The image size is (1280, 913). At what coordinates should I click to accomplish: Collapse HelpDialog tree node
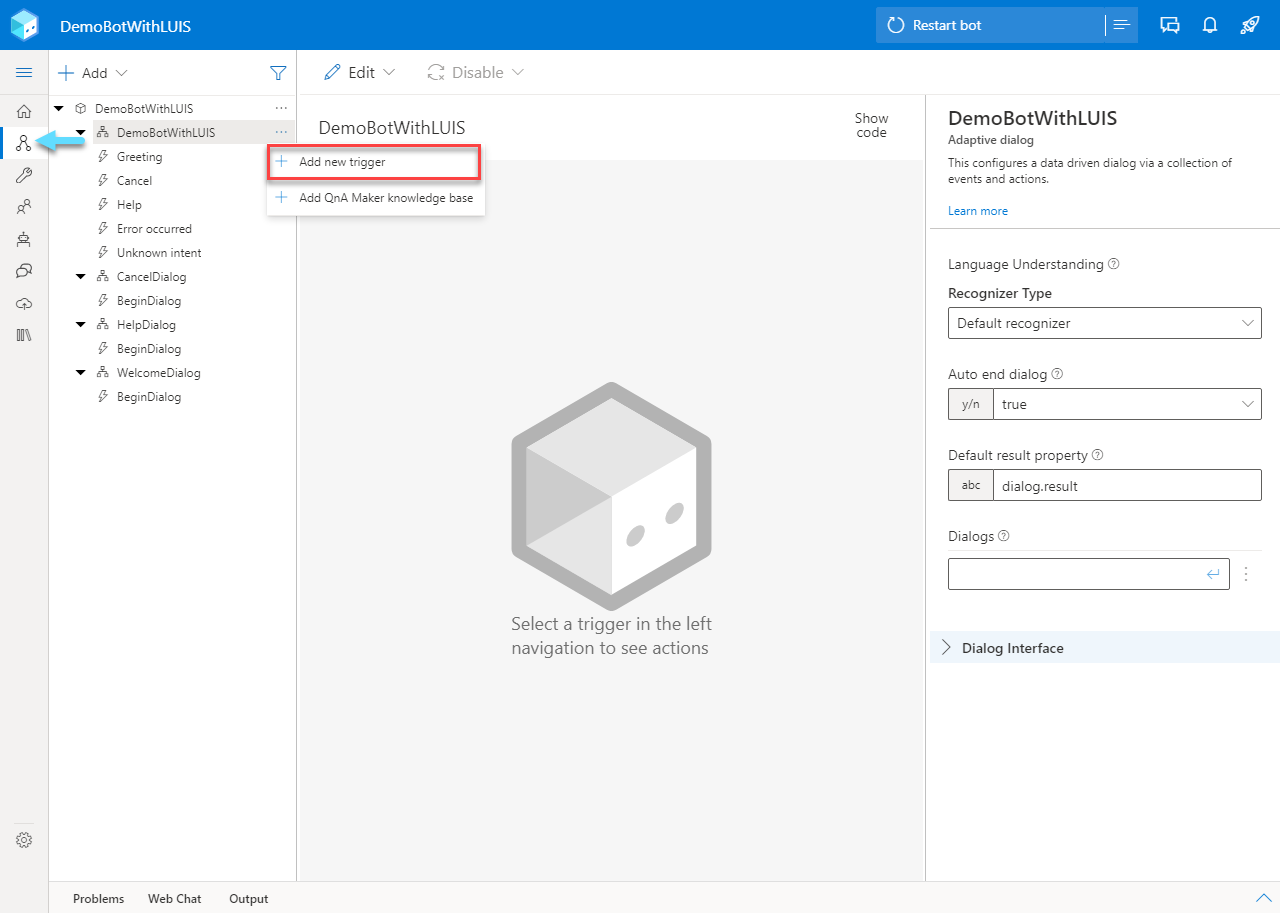[81, 325]
